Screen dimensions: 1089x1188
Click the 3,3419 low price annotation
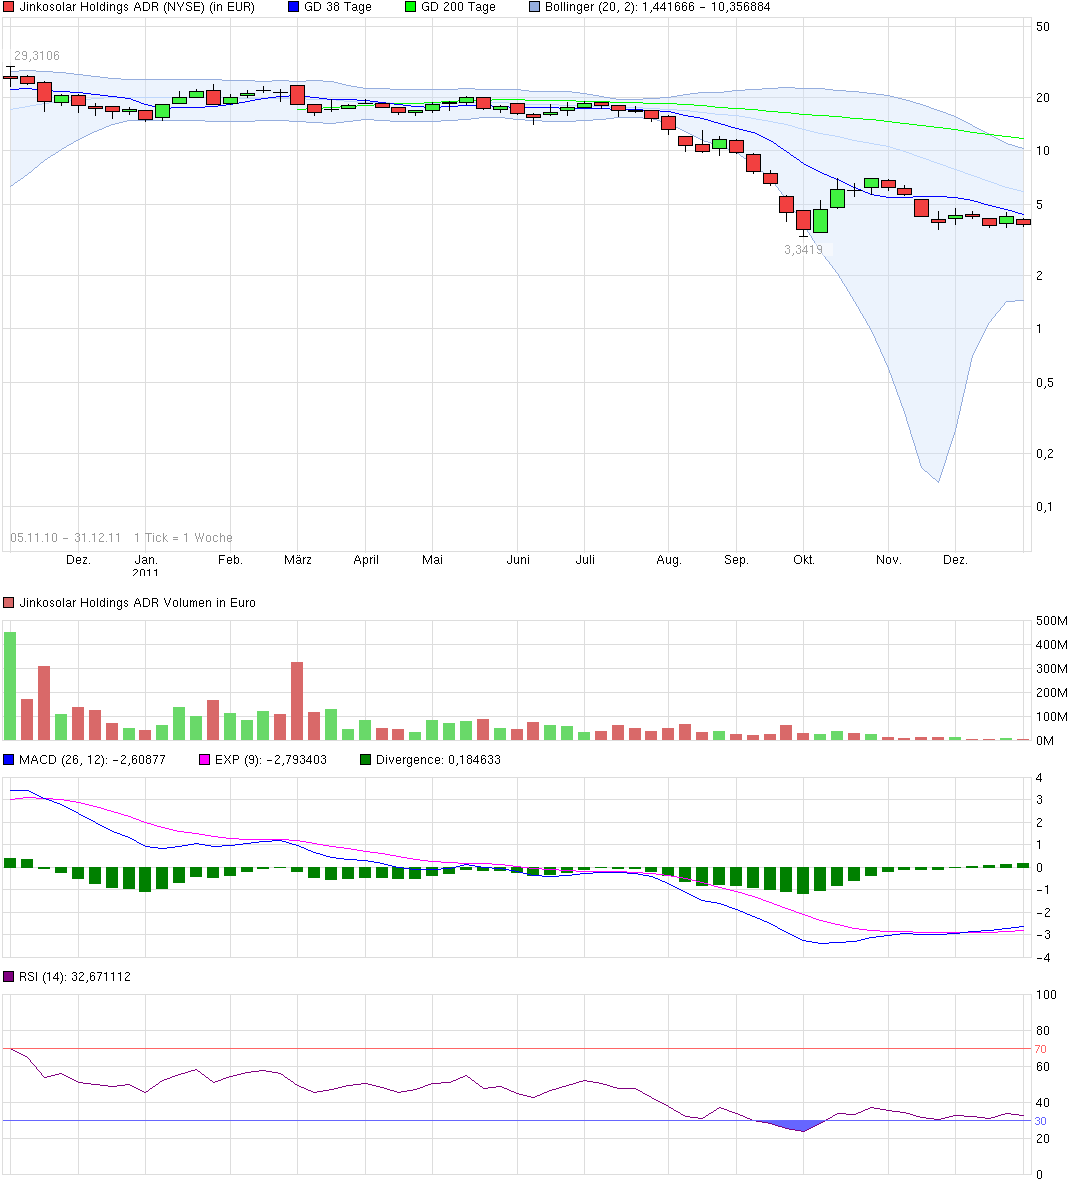pyautogui.click(x=804, y=250)
